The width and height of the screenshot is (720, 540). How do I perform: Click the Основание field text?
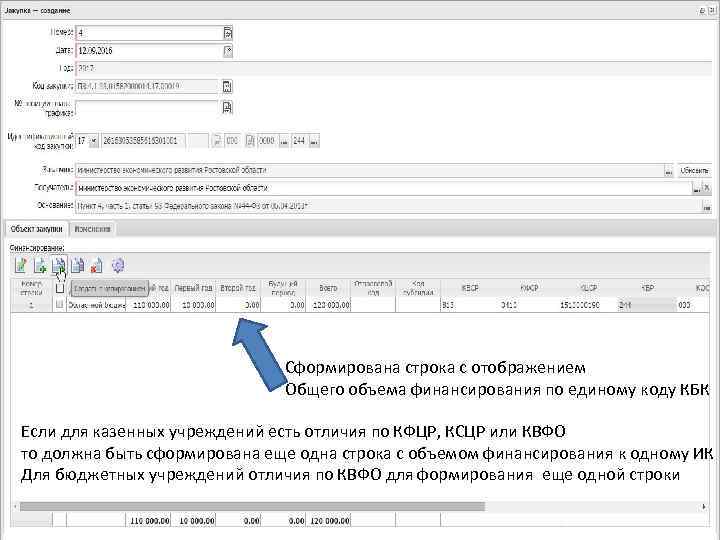click(x=389, y=206)
